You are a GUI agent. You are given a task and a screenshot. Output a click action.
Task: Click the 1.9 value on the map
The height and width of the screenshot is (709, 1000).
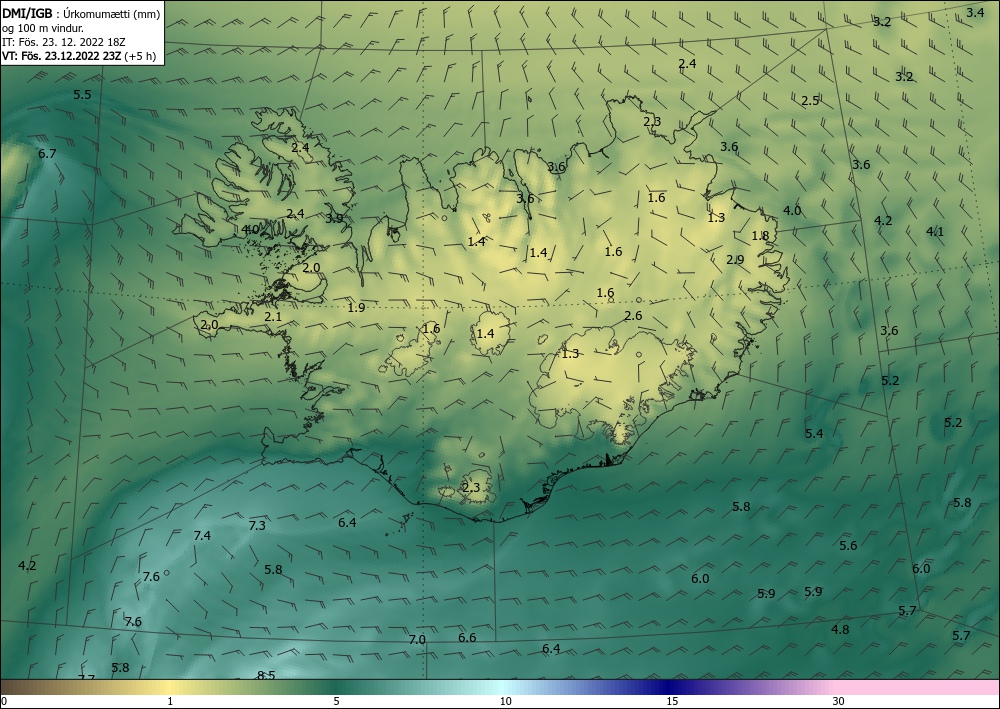tap(357, 307)
